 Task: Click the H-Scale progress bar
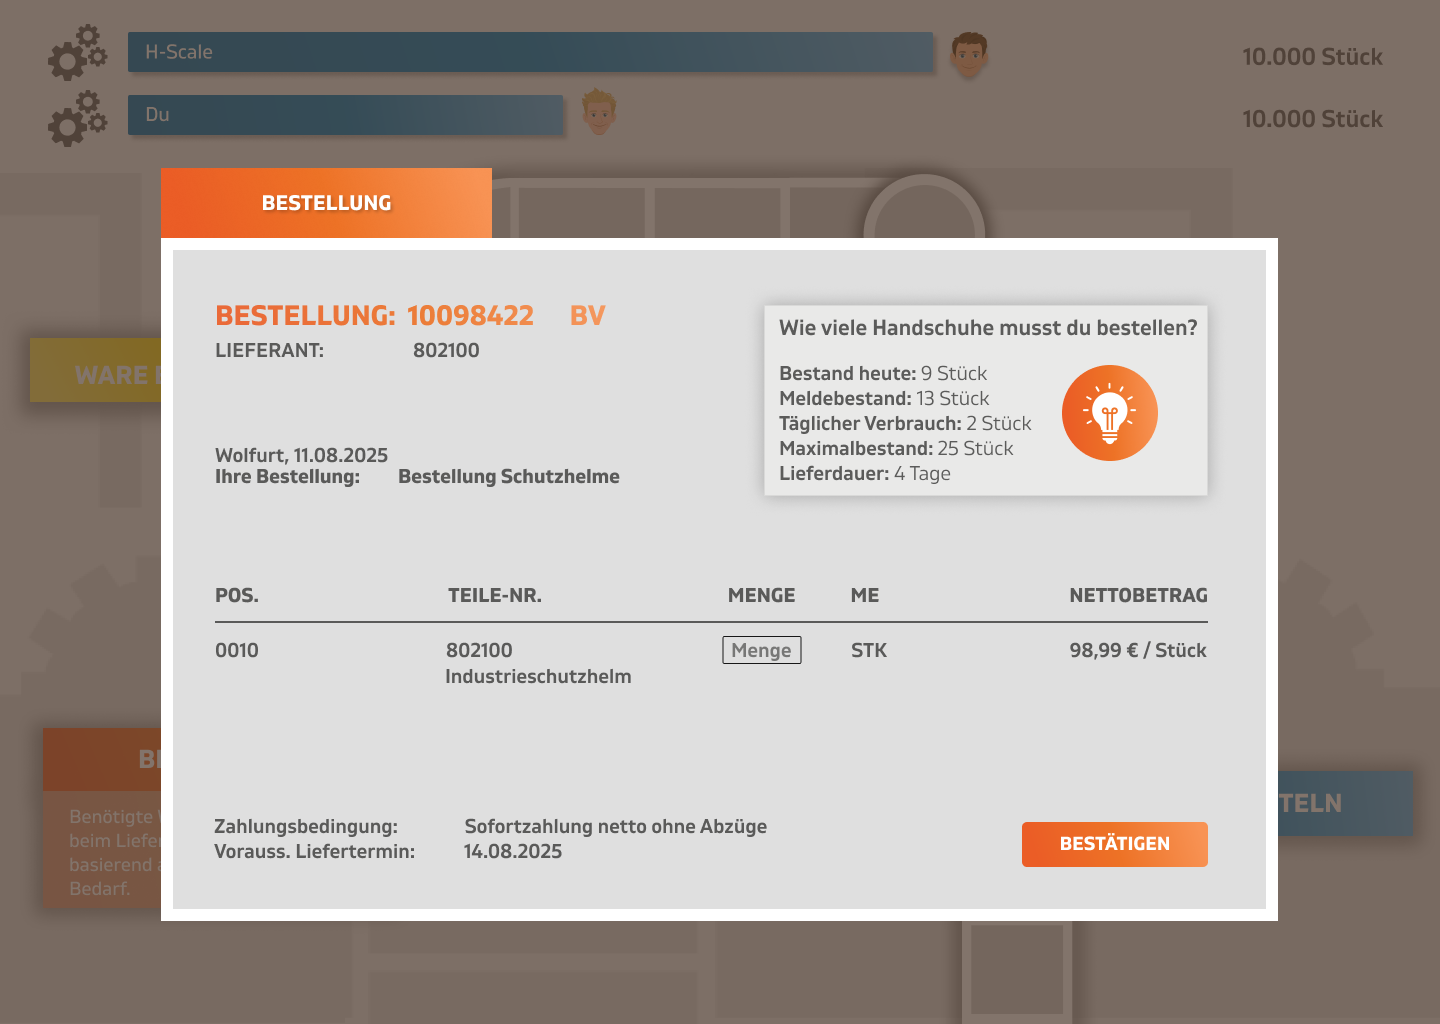point(530,52)
